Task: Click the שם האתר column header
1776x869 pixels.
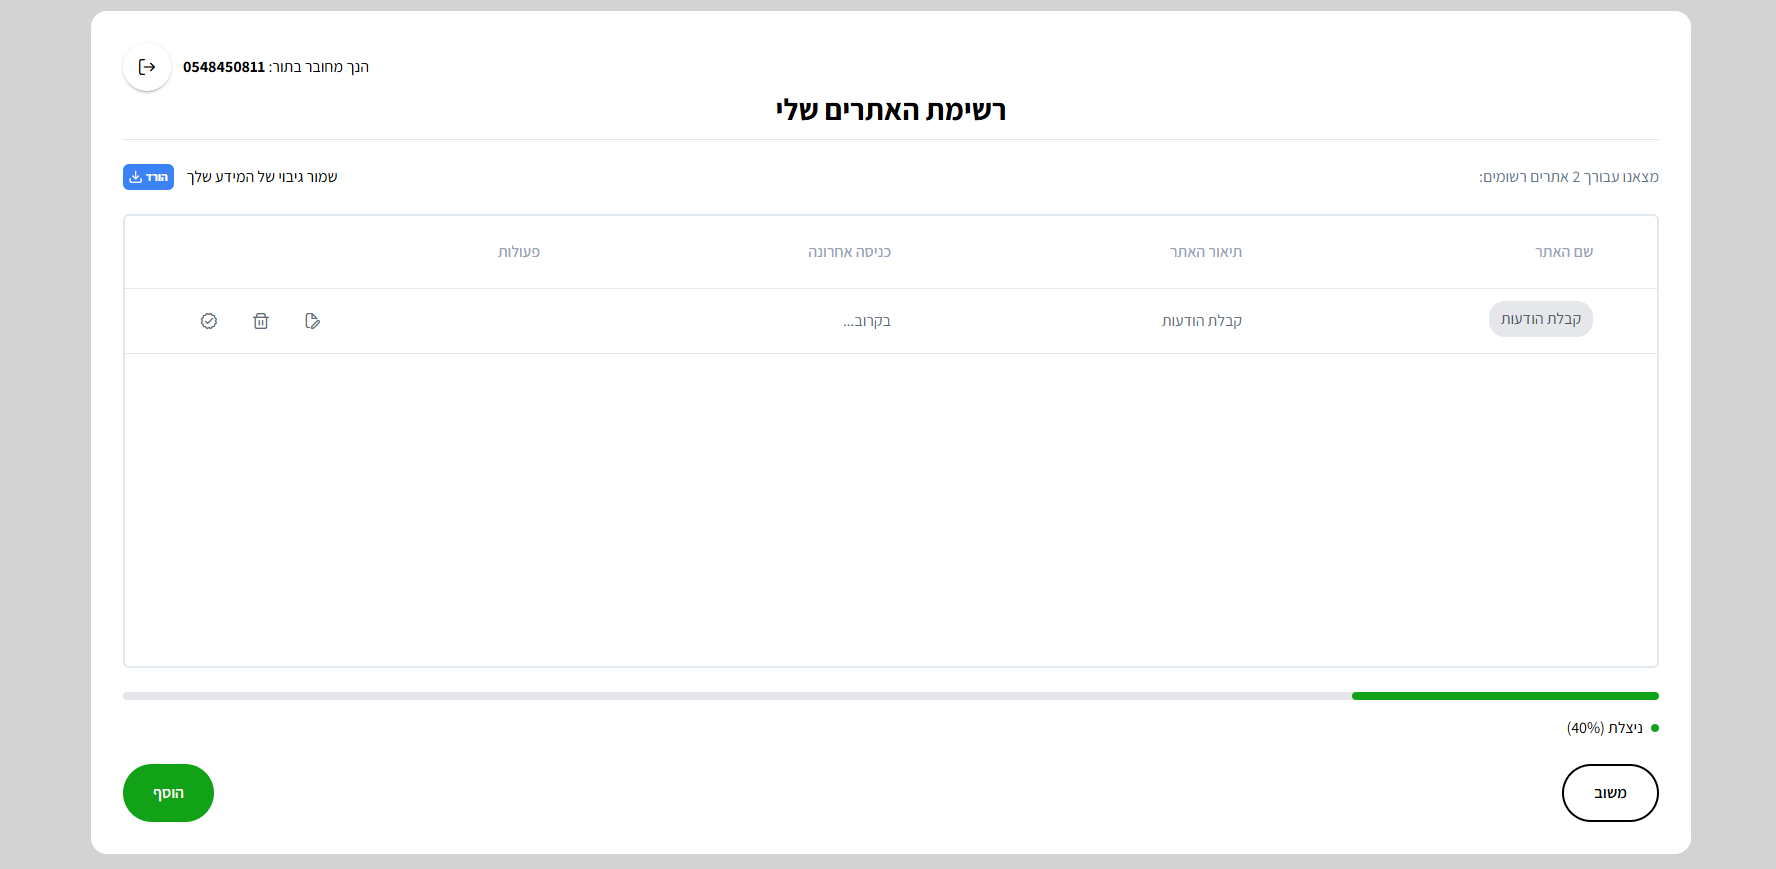Action: tap(1564, 252)
